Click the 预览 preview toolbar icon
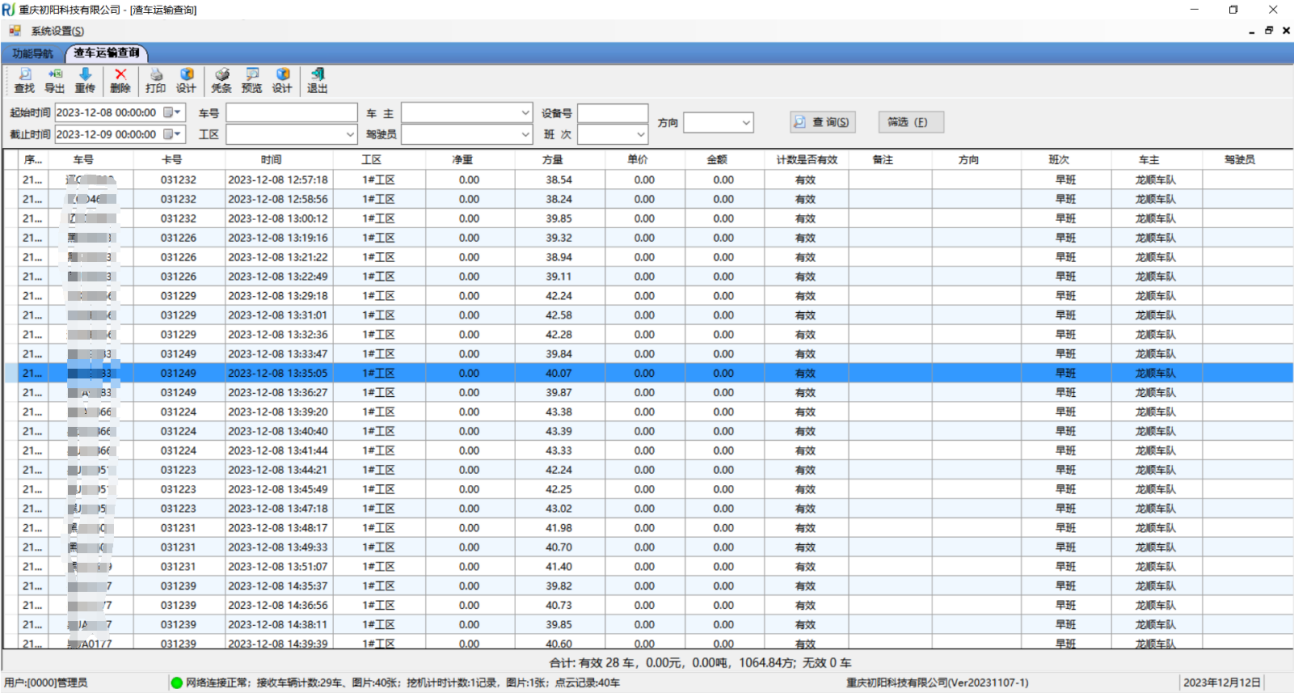Viewport: 1294px width, 693px height. 252,80
